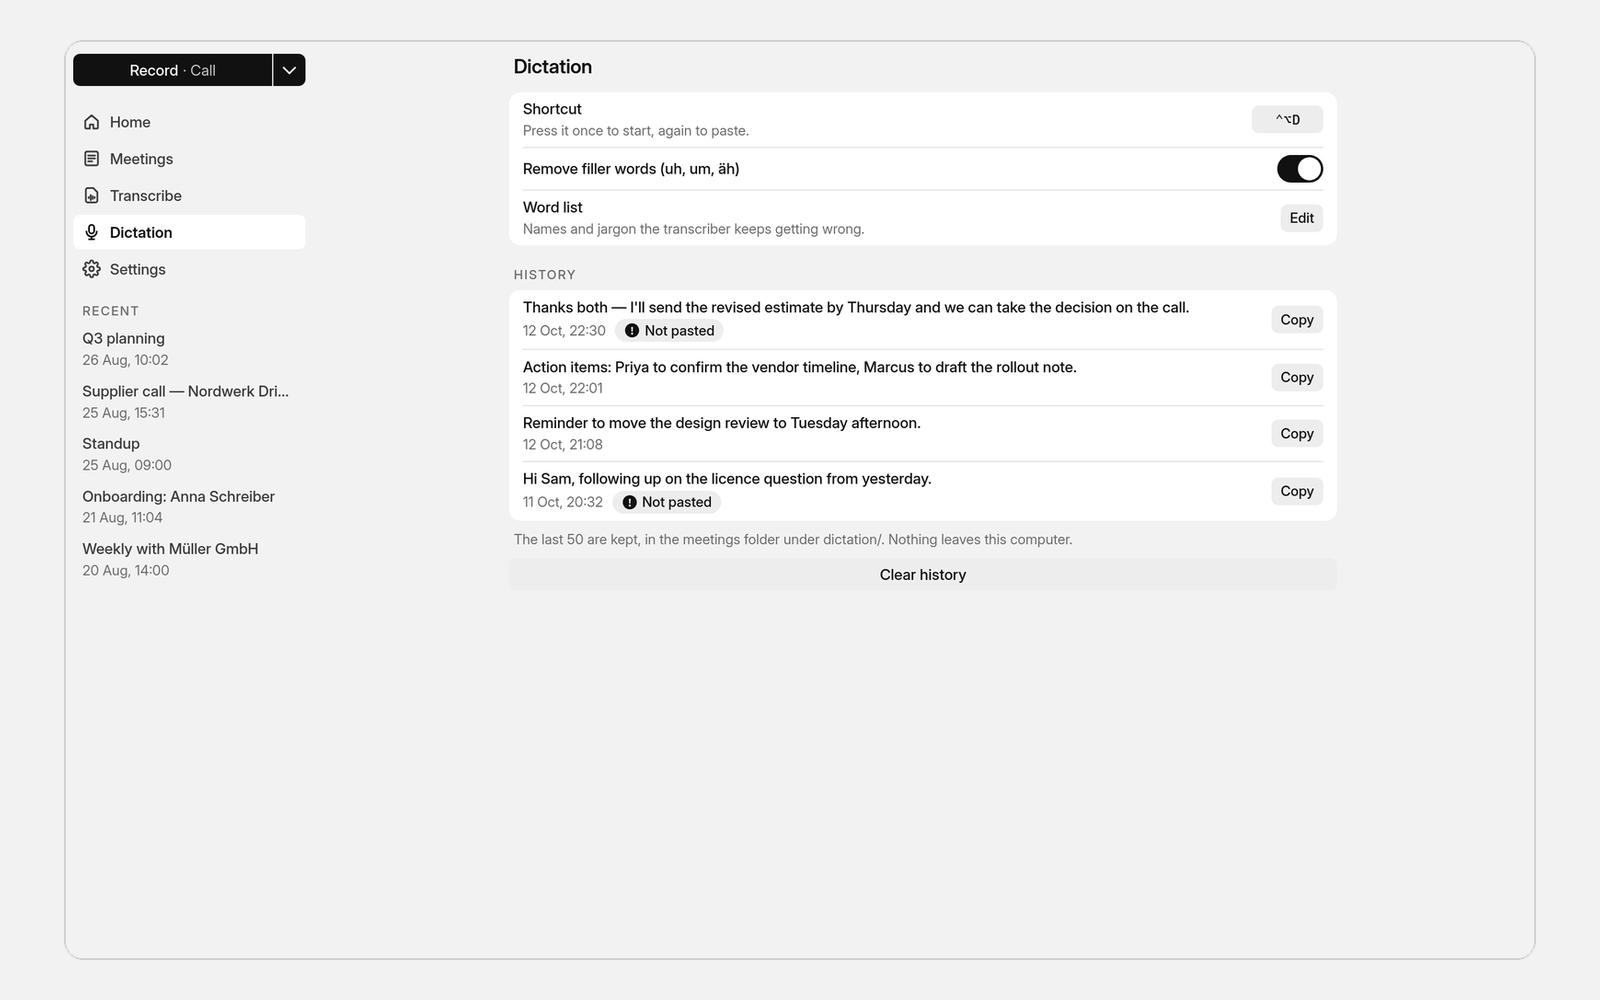Click the RECENT section header

tap(111, 311)
